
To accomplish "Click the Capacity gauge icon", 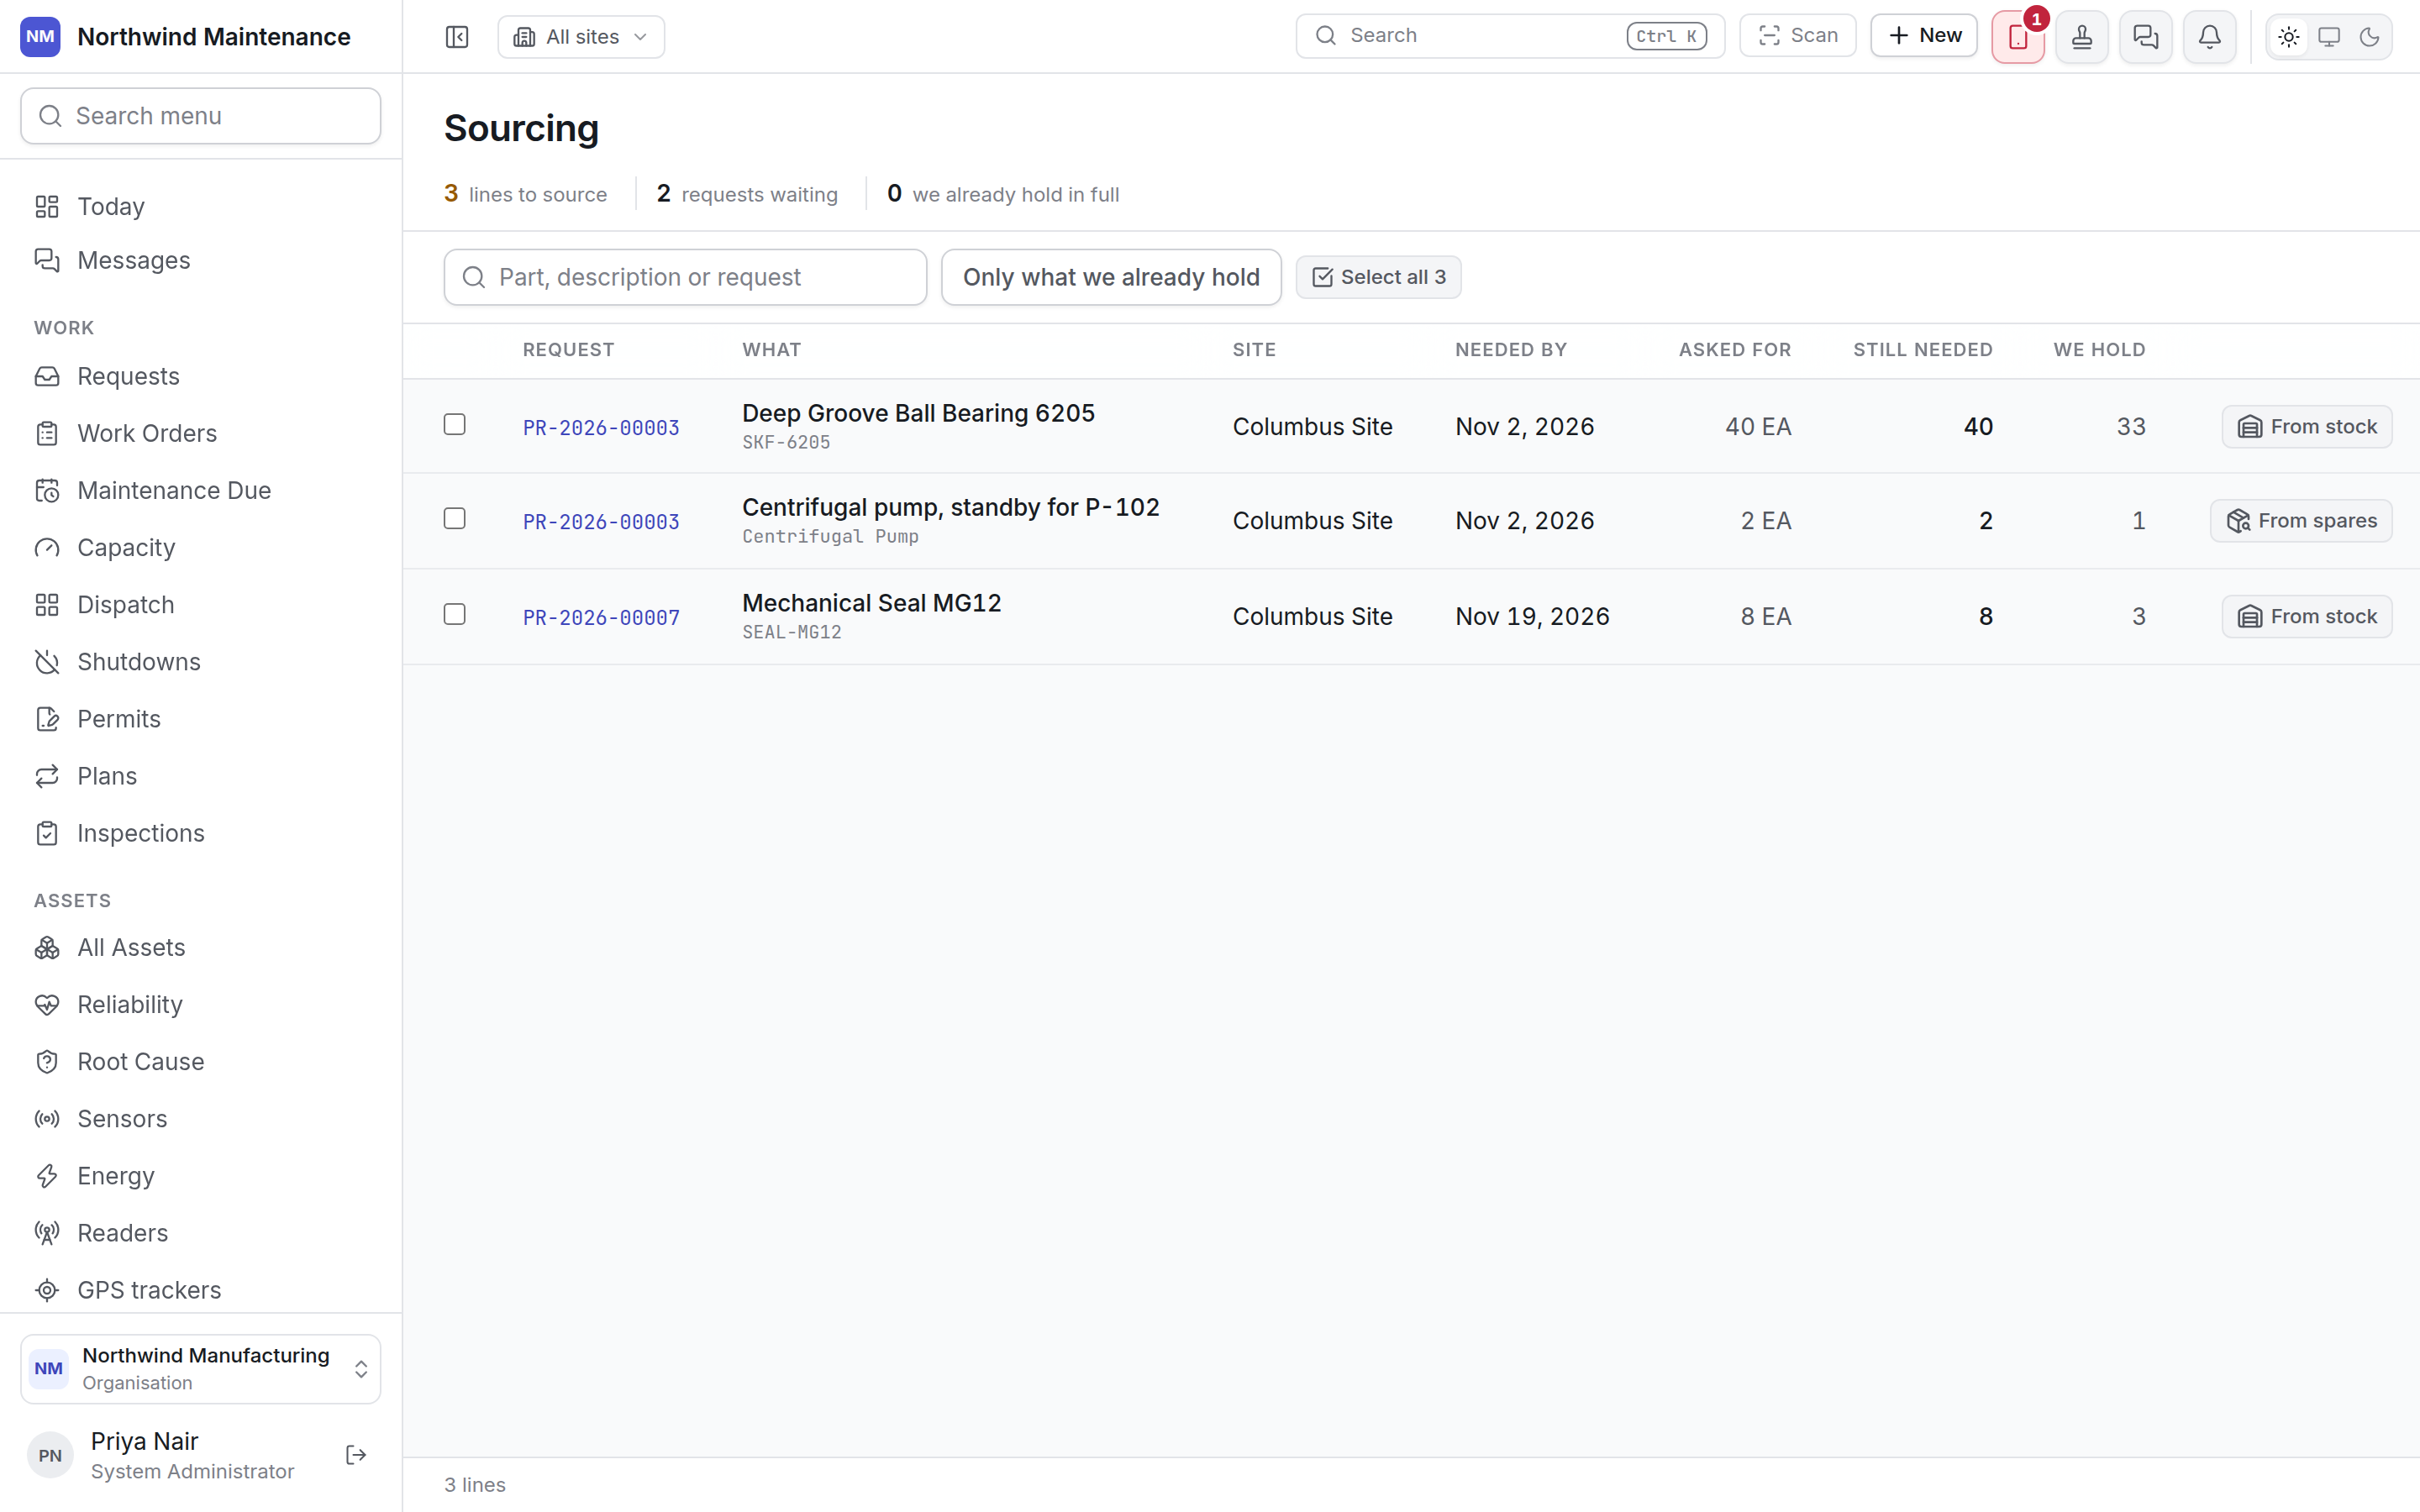I will 47,547.
